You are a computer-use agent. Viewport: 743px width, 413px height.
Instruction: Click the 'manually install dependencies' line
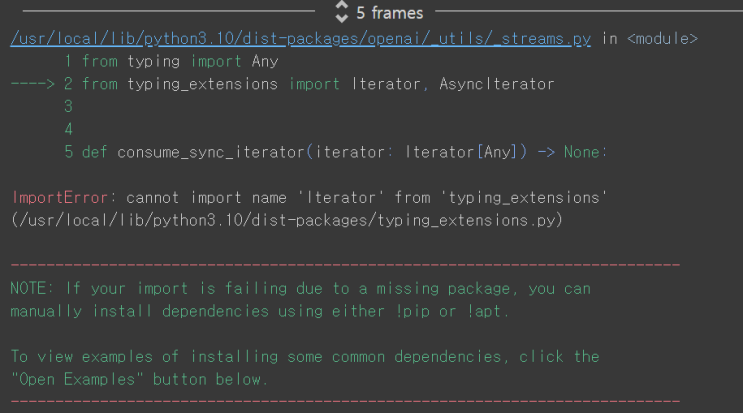click(x=259, y=311)
